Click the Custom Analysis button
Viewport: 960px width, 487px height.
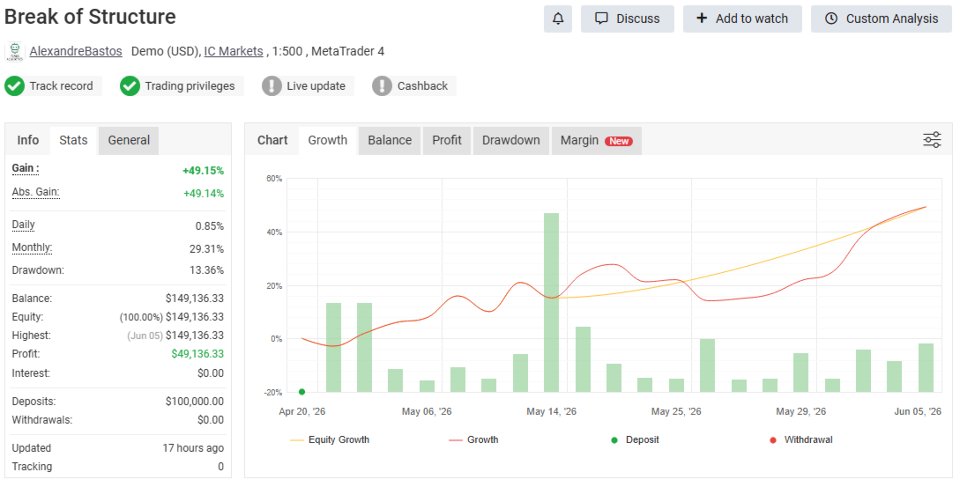[x=881, y=19]
